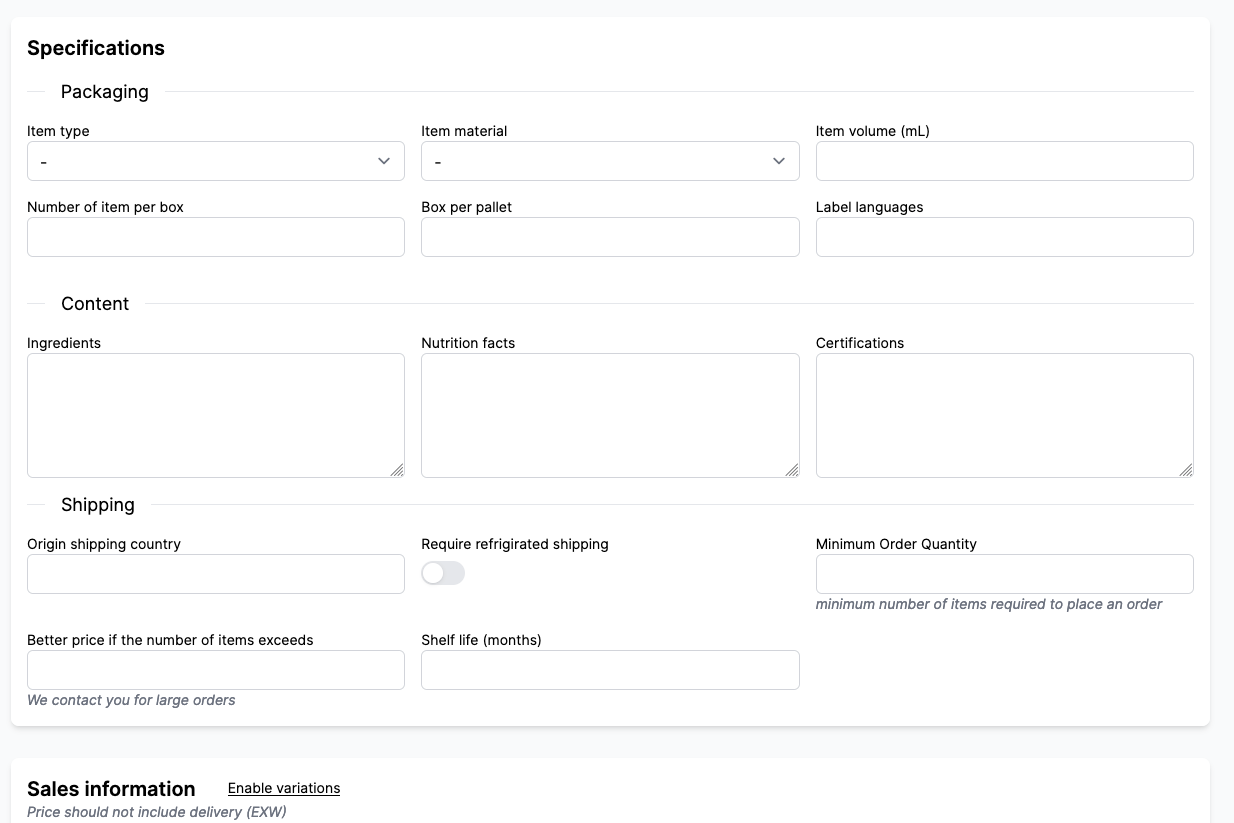
Task: Grab the Ingredients textarea resize handle
Action: [397, 470]
